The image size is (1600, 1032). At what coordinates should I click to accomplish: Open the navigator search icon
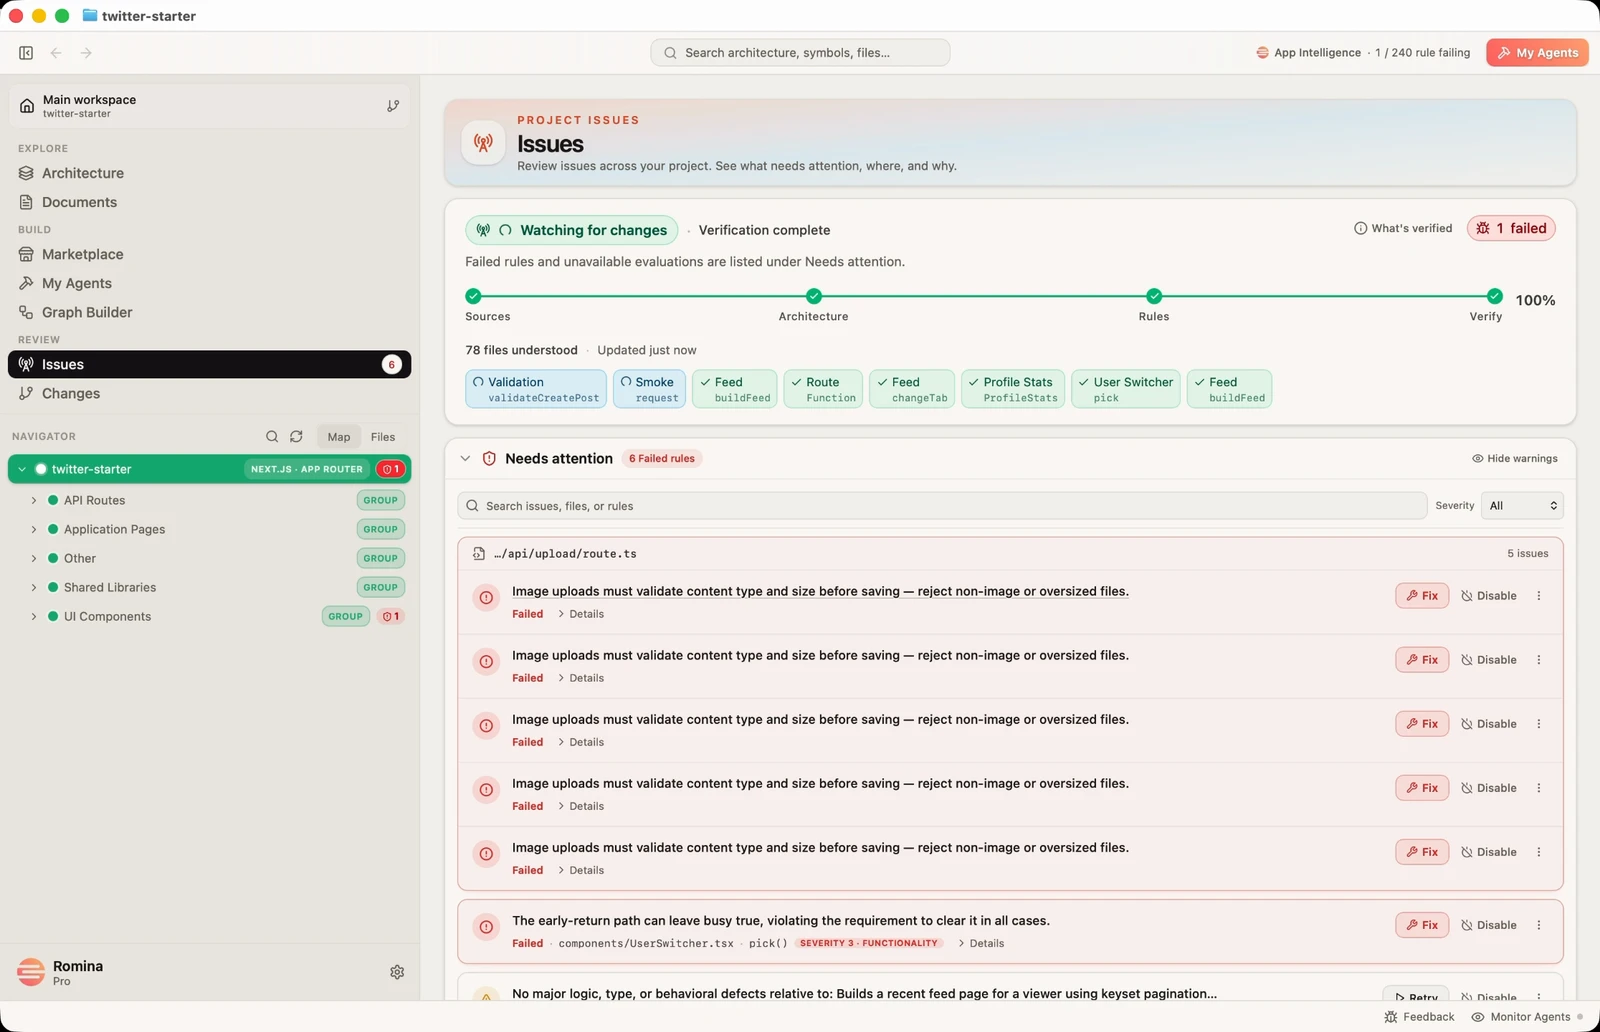[x=272, y=437]
